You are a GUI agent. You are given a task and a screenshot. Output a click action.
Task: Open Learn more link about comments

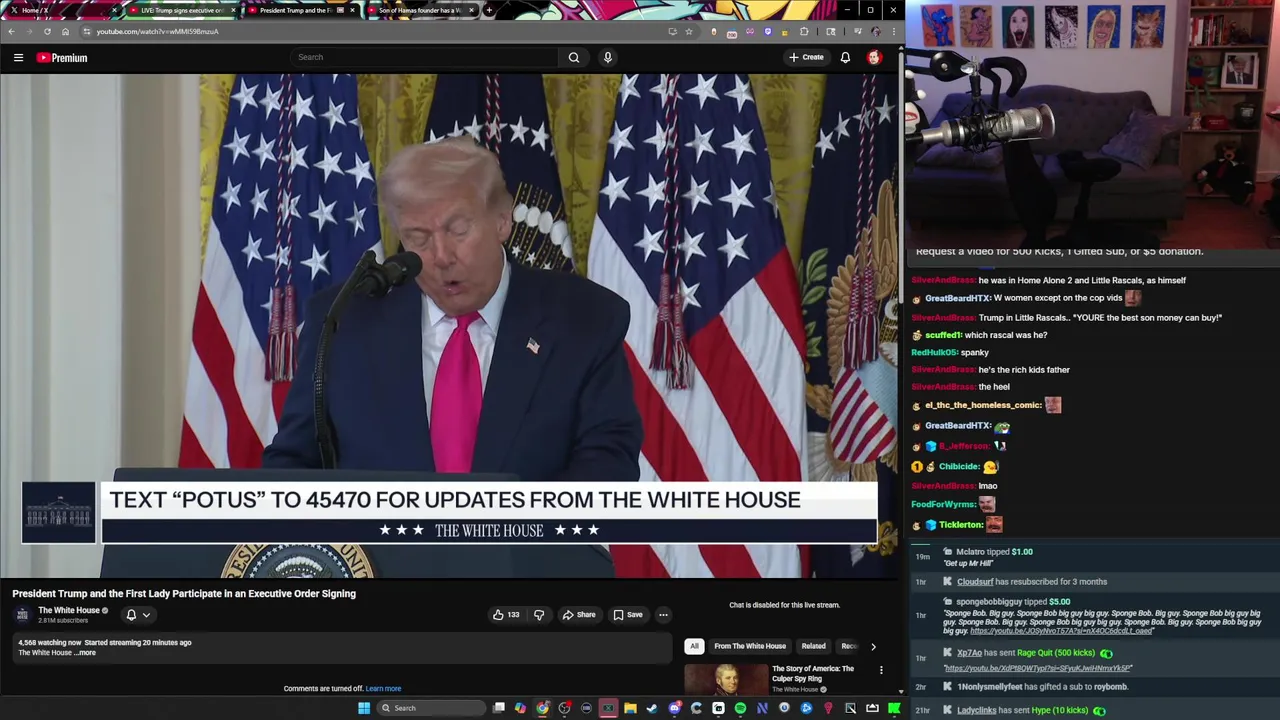click(383, 689)
